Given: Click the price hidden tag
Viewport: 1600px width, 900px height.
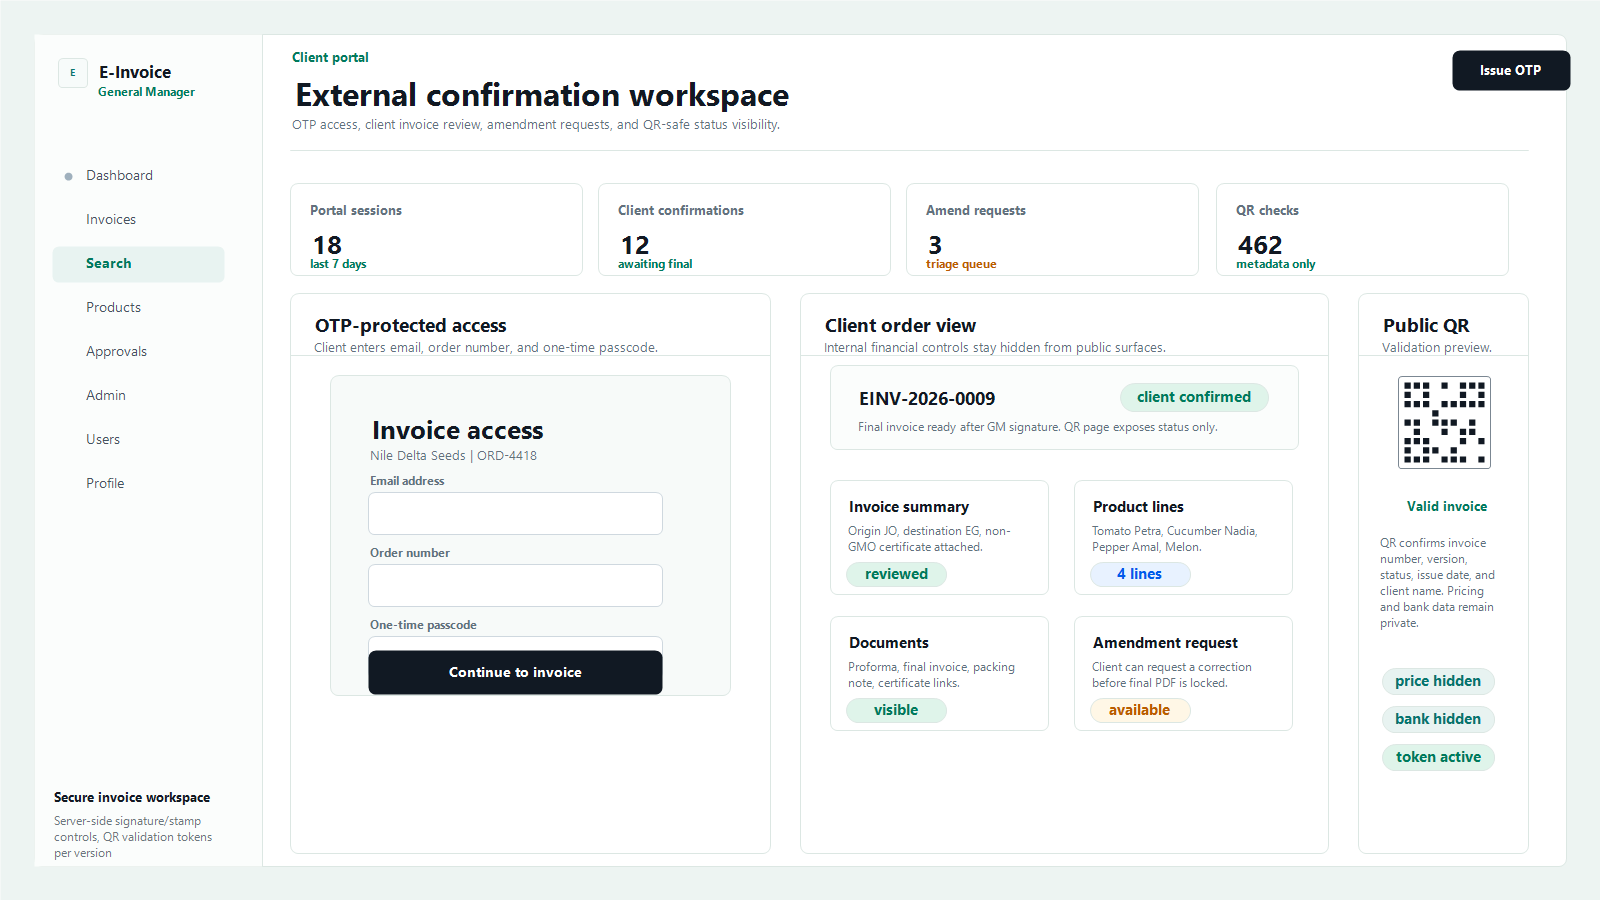Looking at the screenshot, I should click(x=1438, y=681).
